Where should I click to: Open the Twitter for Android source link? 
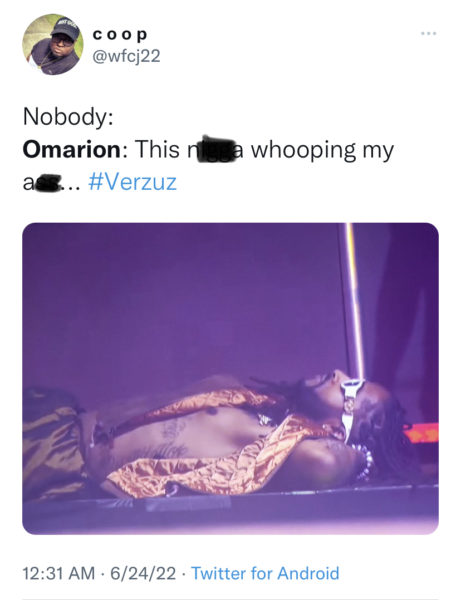point(265,573)
